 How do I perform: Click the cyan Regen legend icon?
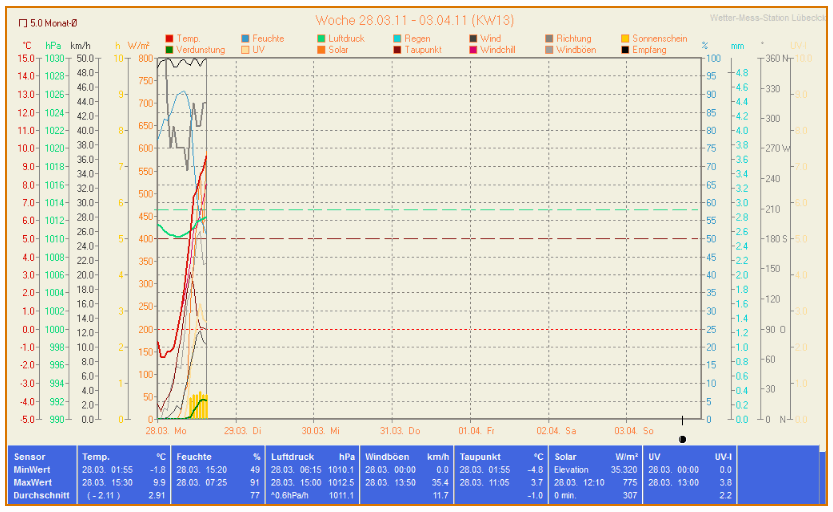coord(397,38)
